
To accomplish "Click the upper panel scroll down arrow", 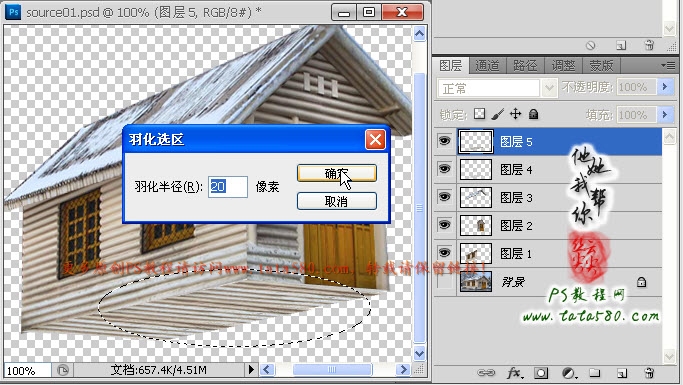I will click(x=669, y=29).
